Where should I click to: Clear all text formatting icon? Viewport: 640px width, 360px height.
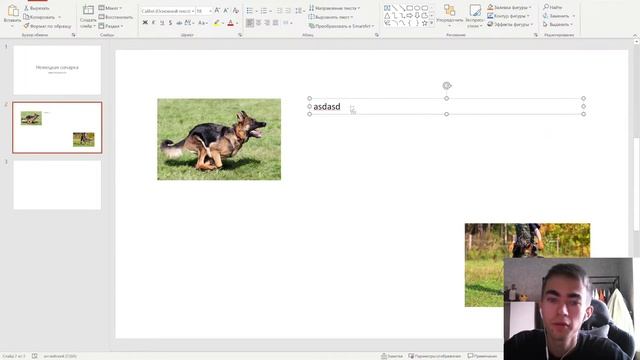point(236,11)
